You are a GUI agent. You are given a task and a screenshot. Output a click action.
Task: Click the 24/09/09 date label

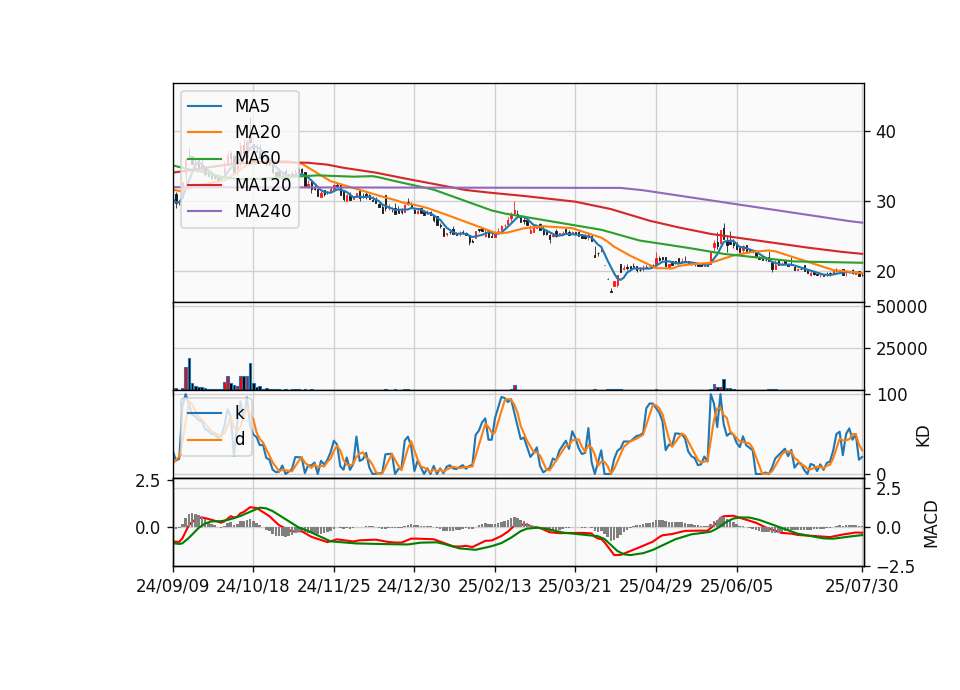(x=173, y=586)
